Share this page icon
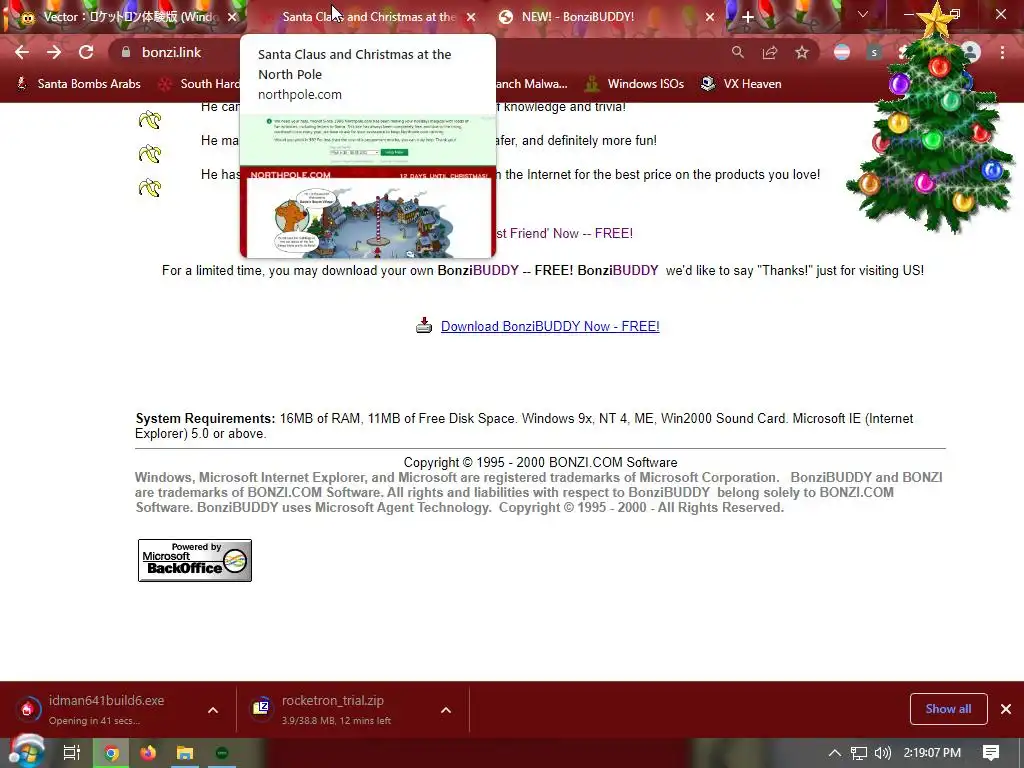 [x=770, y=52]
